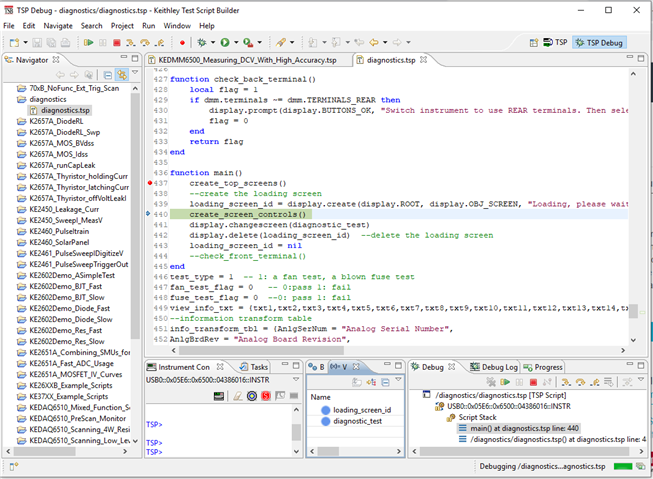Click the green Run launch icon

[x=225, y=43]
